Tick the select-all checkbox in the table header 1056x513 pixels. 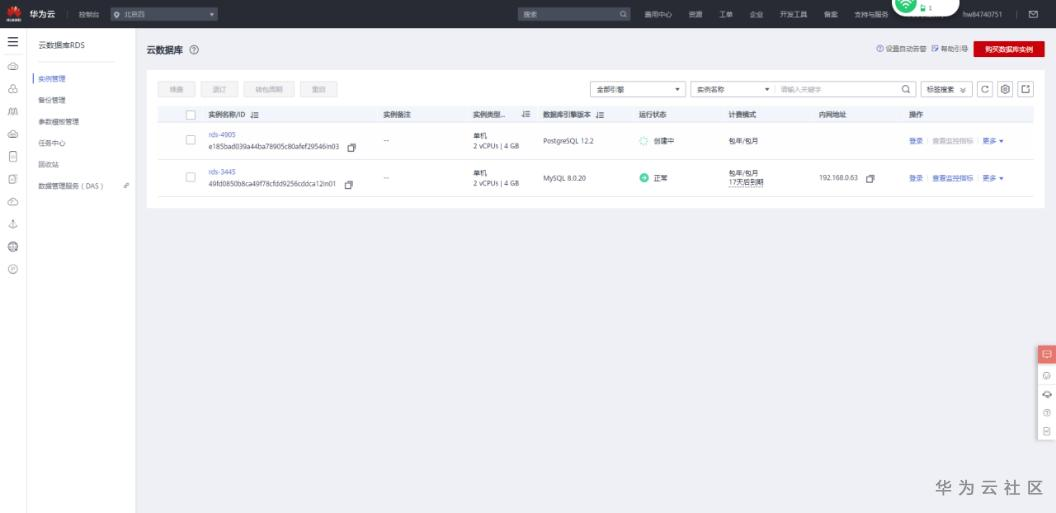coord(191,115)
